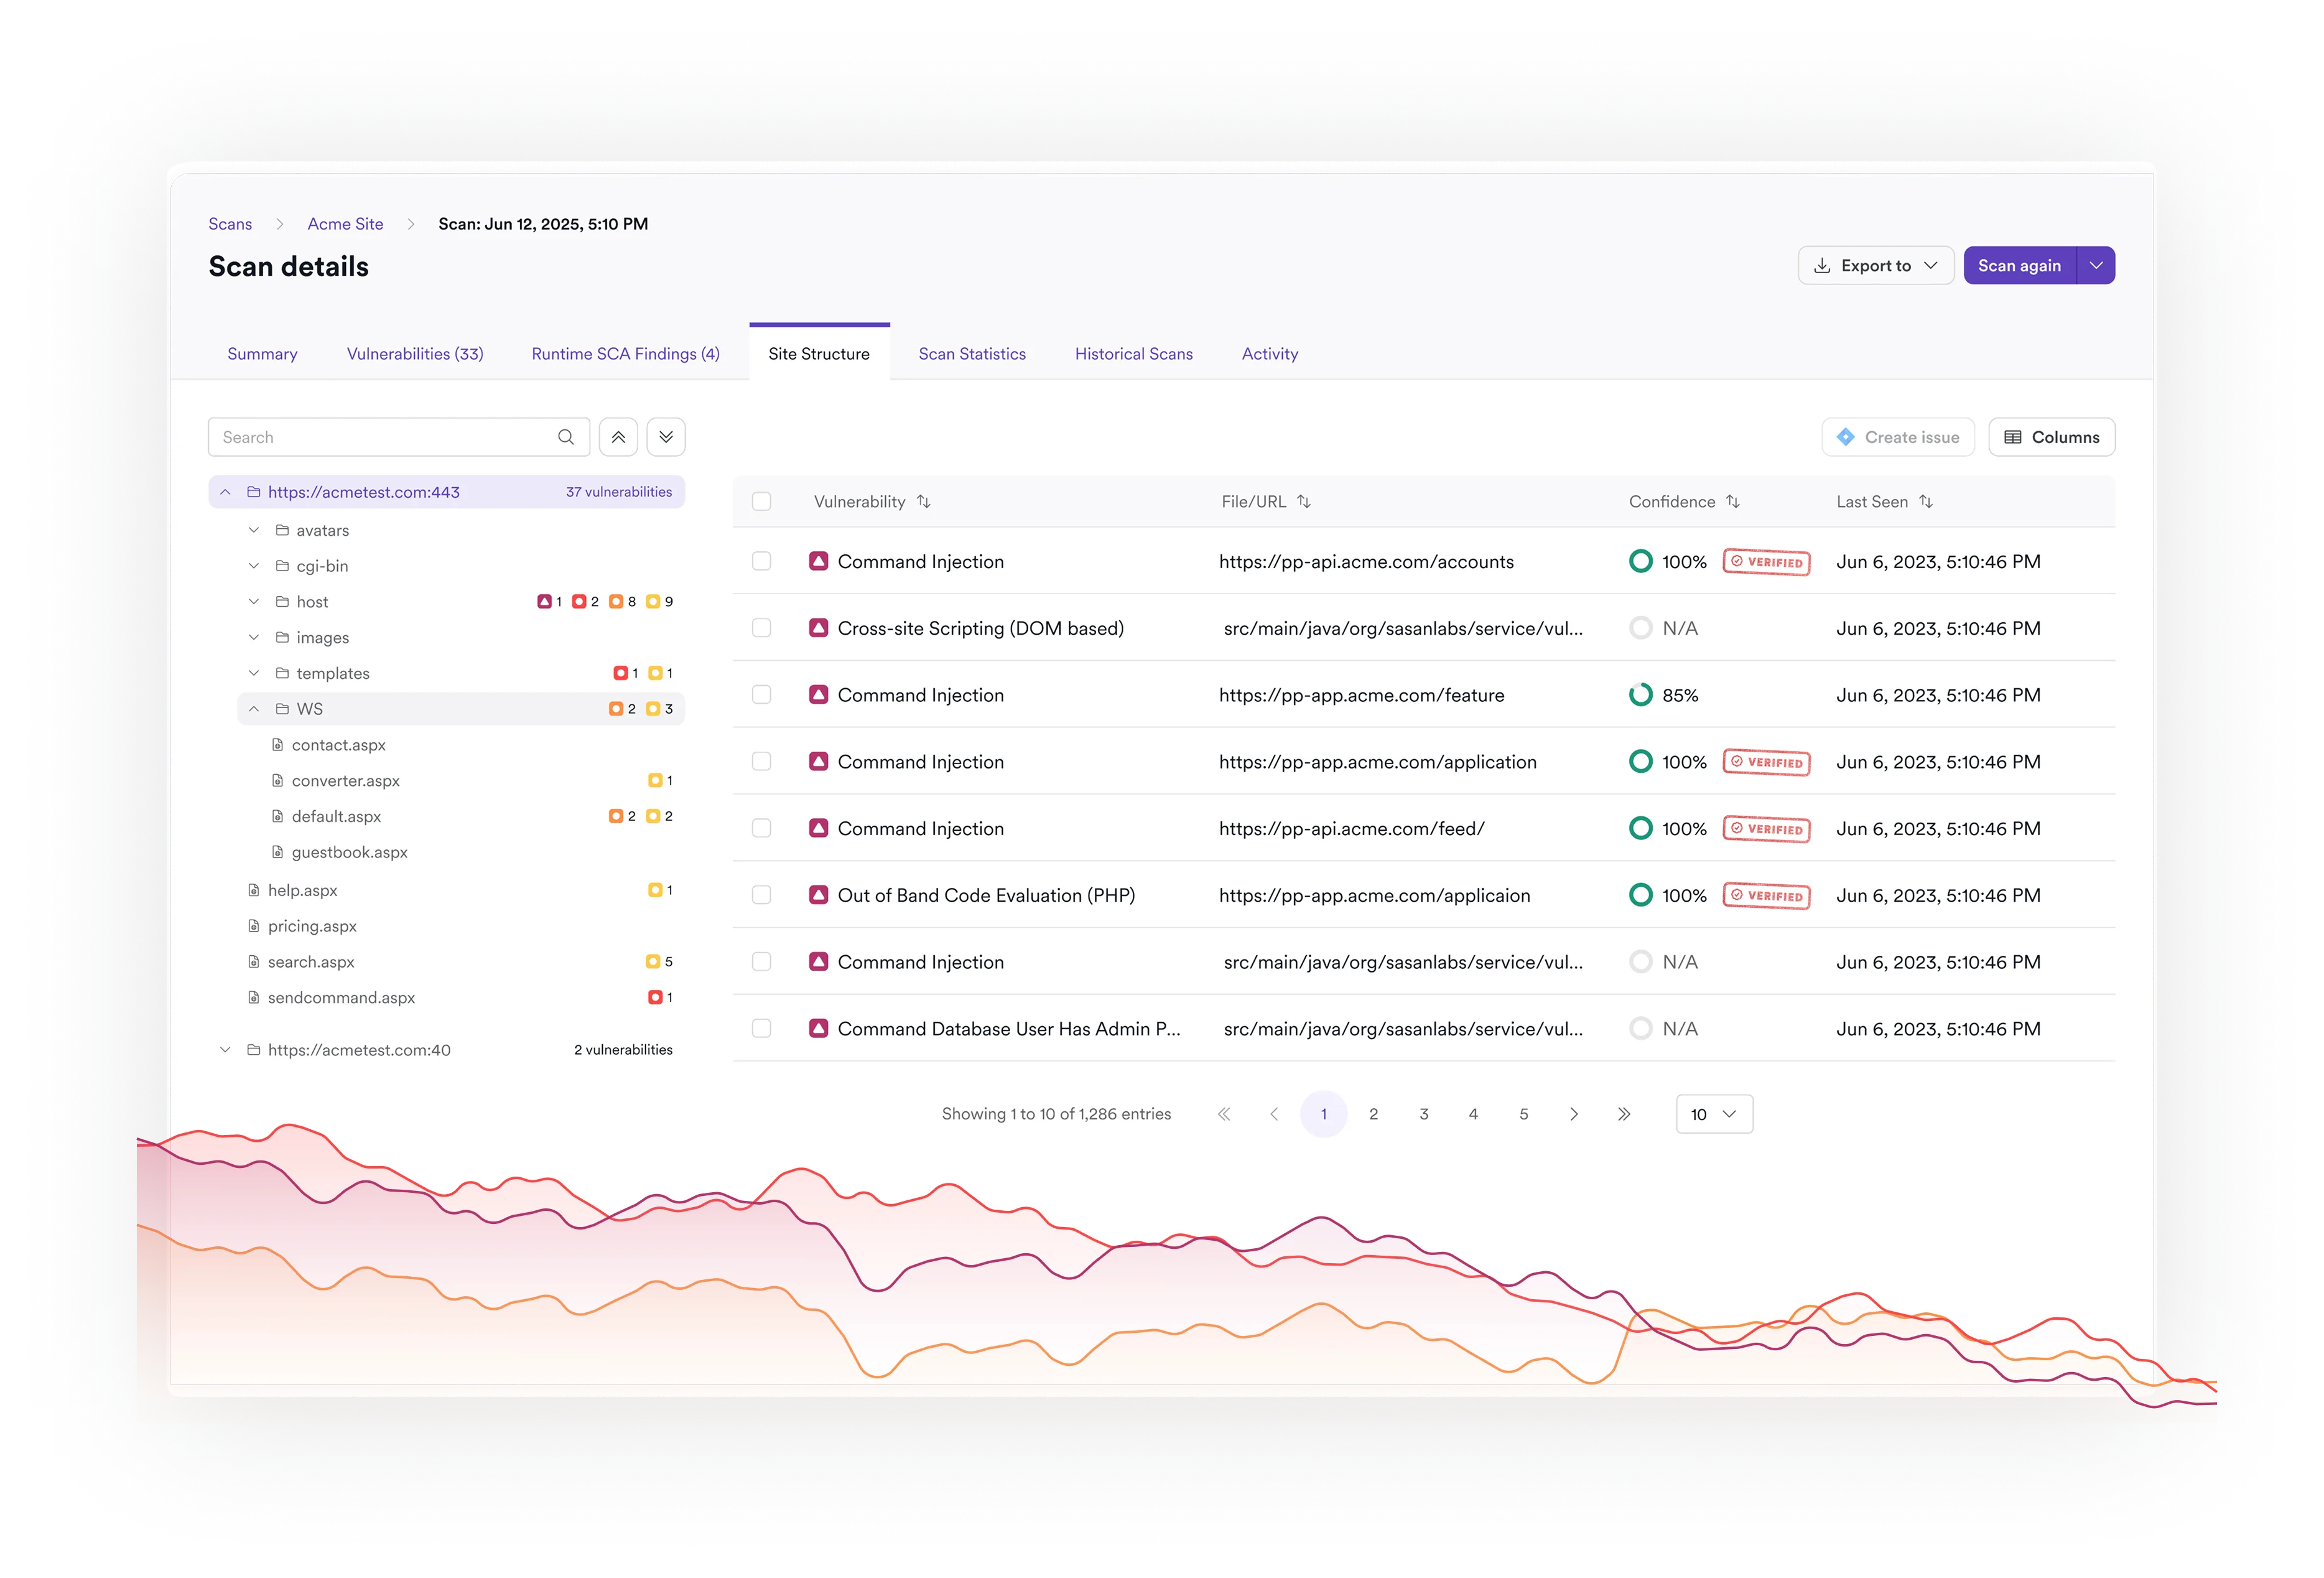The width and height of the screenshot is (2324, 1578).
Task: Click the Confidence column sort icon
Action: click(1733, 502)
